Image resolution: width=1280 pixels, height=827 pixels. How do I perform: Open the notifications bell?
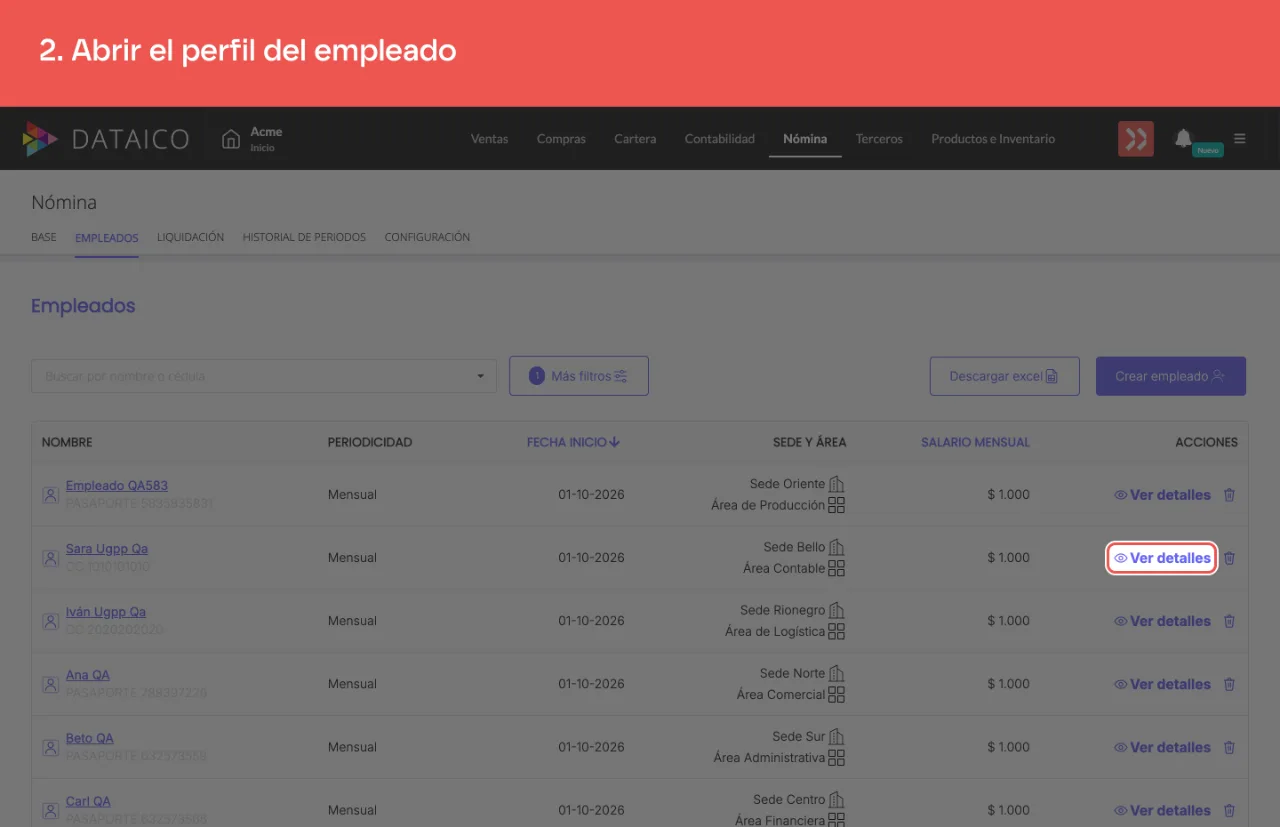click(1184, 138)
